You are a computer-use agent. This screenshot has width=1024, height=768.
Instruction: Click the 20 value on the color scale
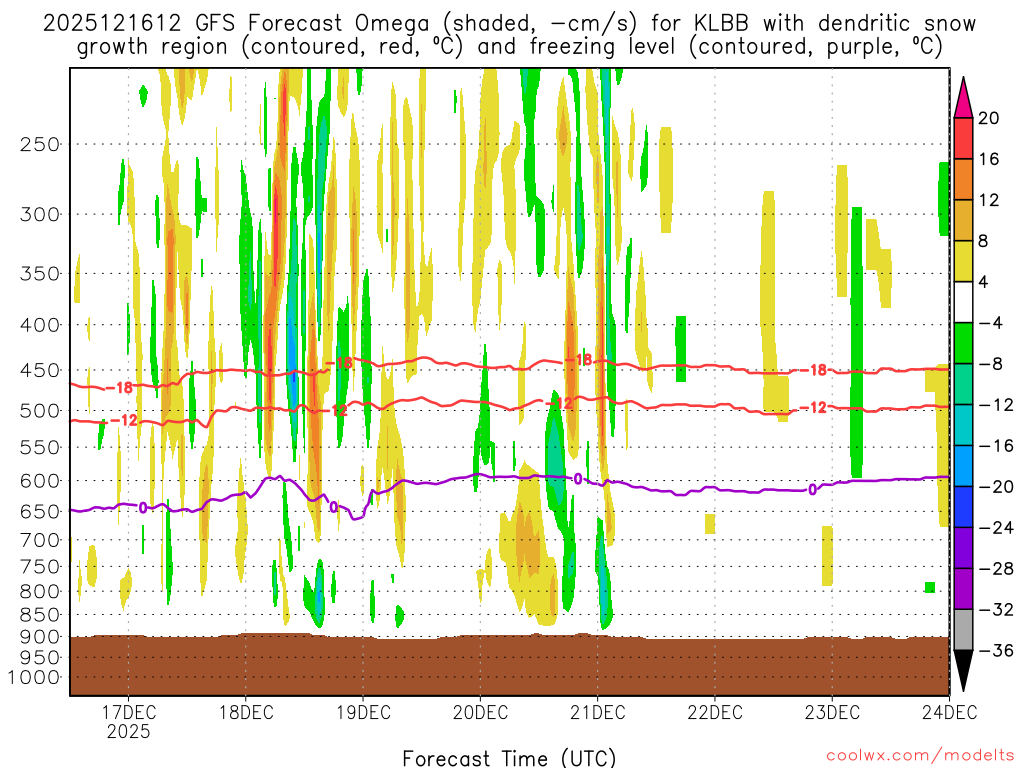[989, 118]
